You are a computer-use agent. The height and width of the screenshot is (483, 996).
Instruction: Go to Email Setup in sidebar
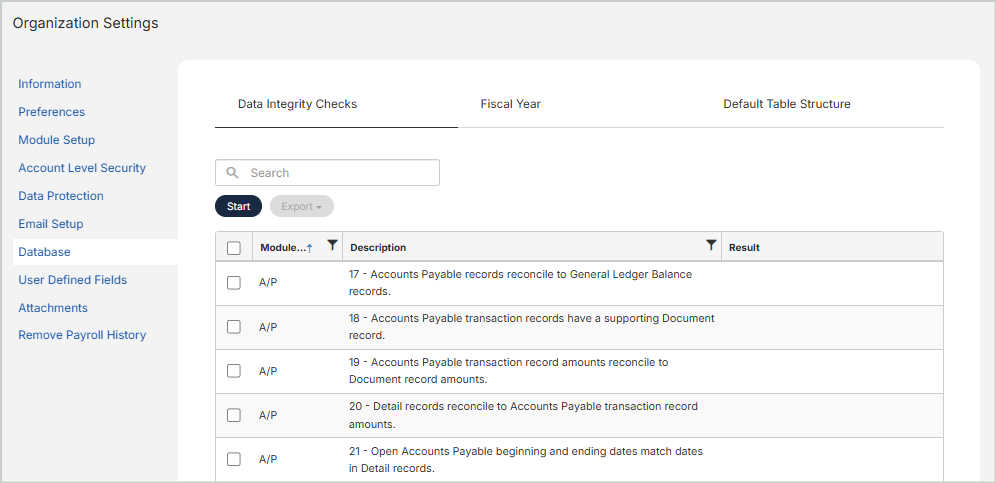(51, 224)
